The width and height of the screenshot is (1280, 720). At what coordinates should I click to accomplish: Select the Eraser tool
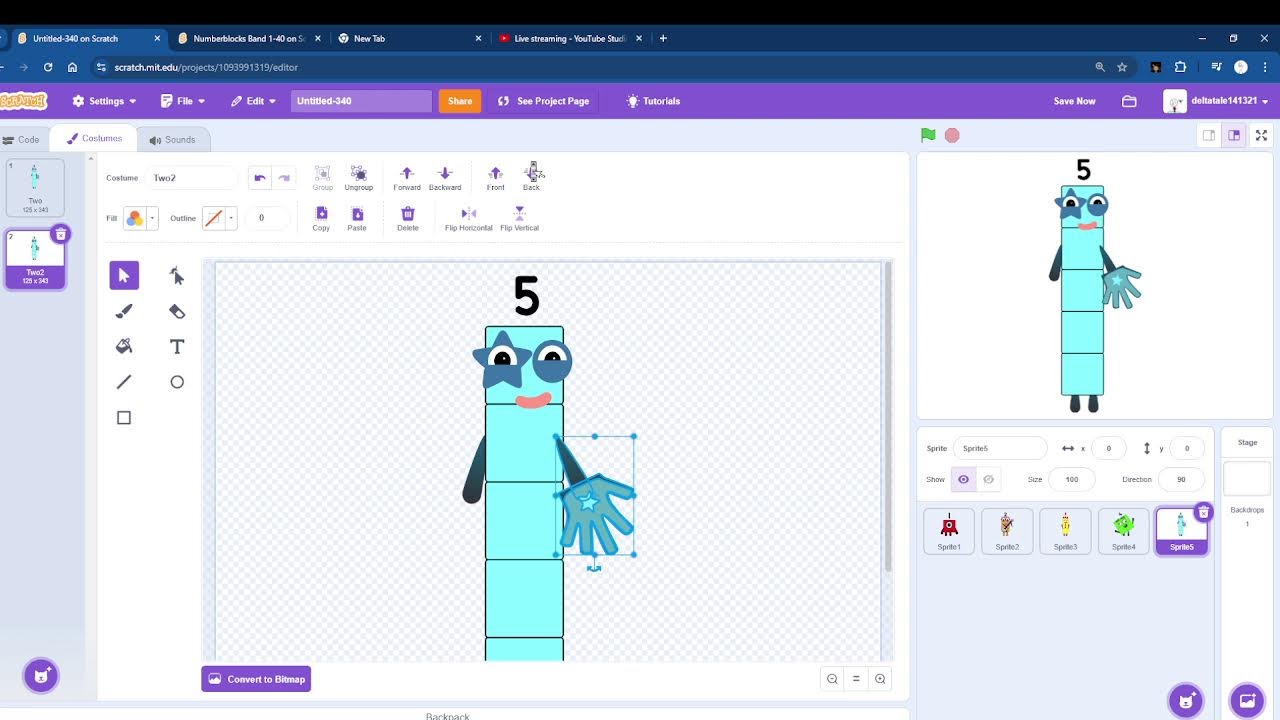177,311
